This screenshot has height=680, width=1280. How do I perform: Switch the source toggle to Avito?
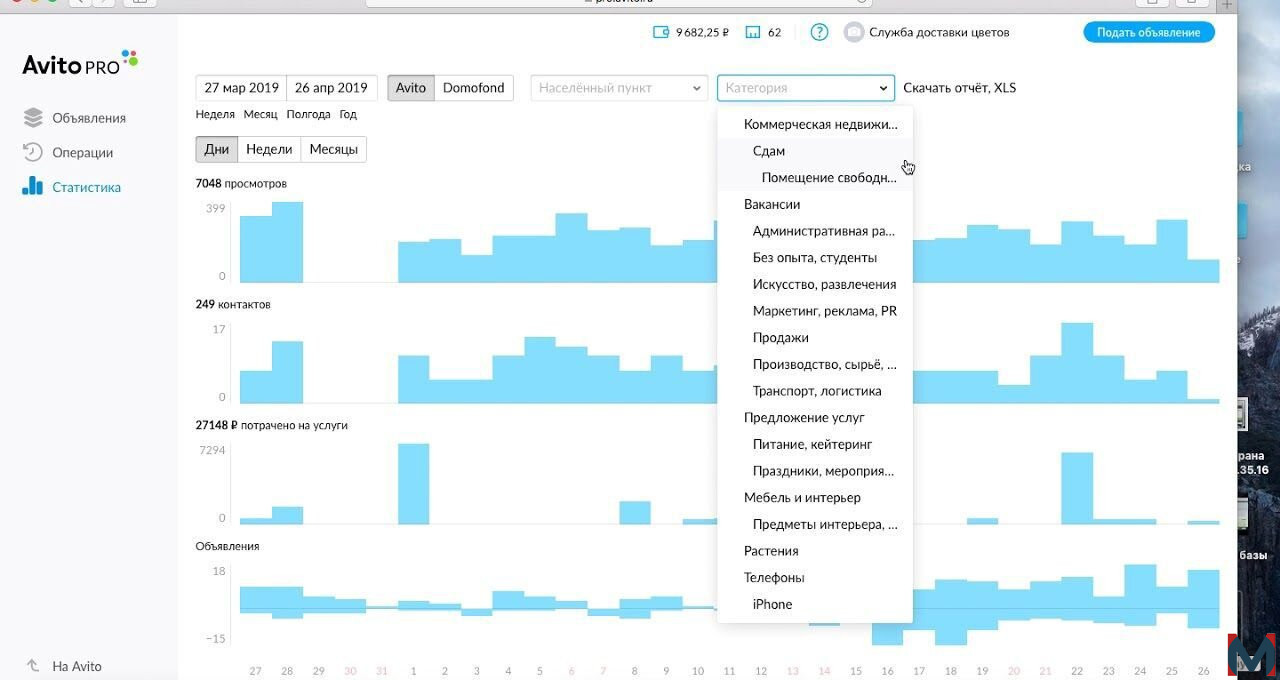pyautogui.click(x=411, y=88)
